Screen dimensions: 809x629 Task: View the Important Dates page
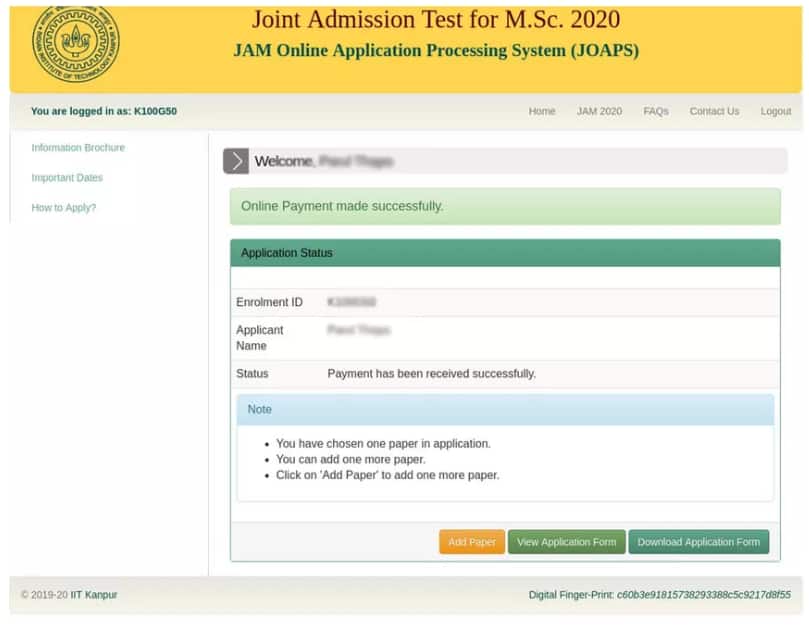[x=66, y=177]
